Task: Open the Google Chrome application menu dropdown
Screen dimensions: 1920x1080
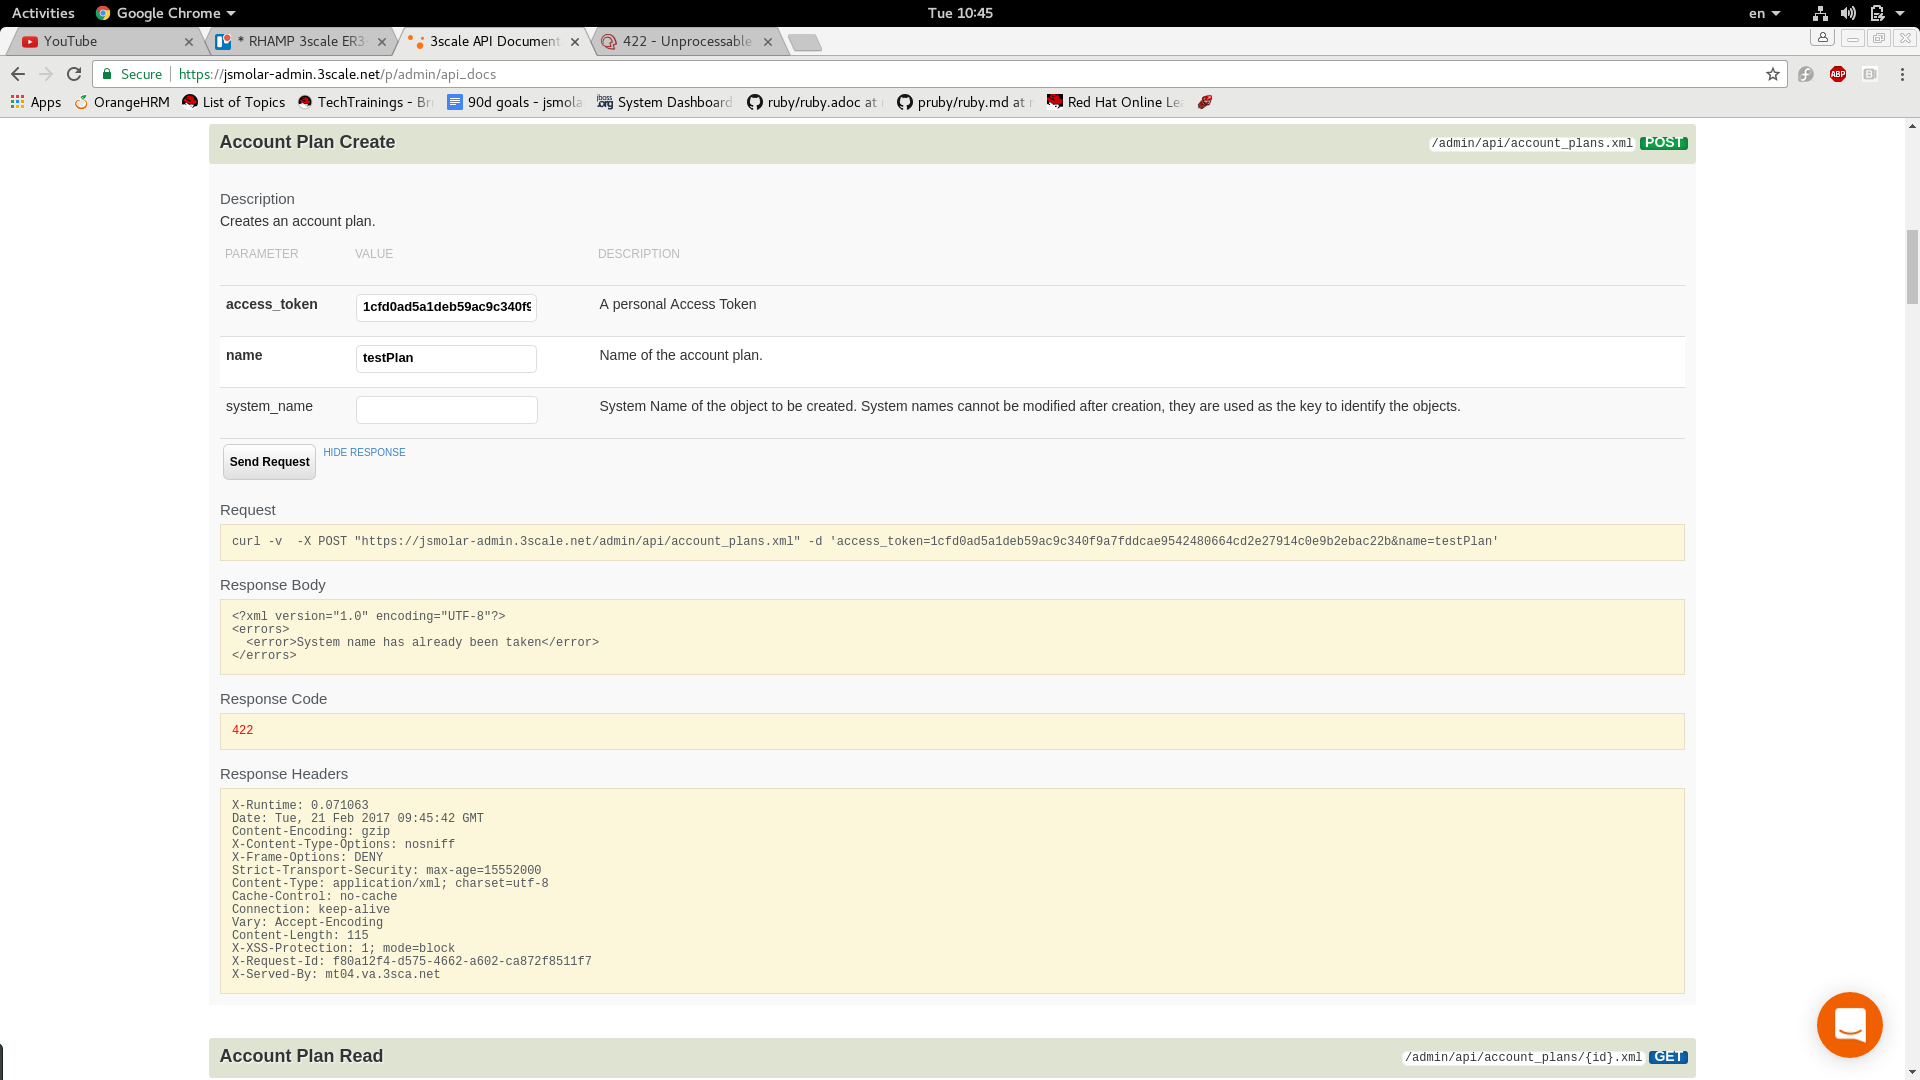Action: [x=166, y=13]
